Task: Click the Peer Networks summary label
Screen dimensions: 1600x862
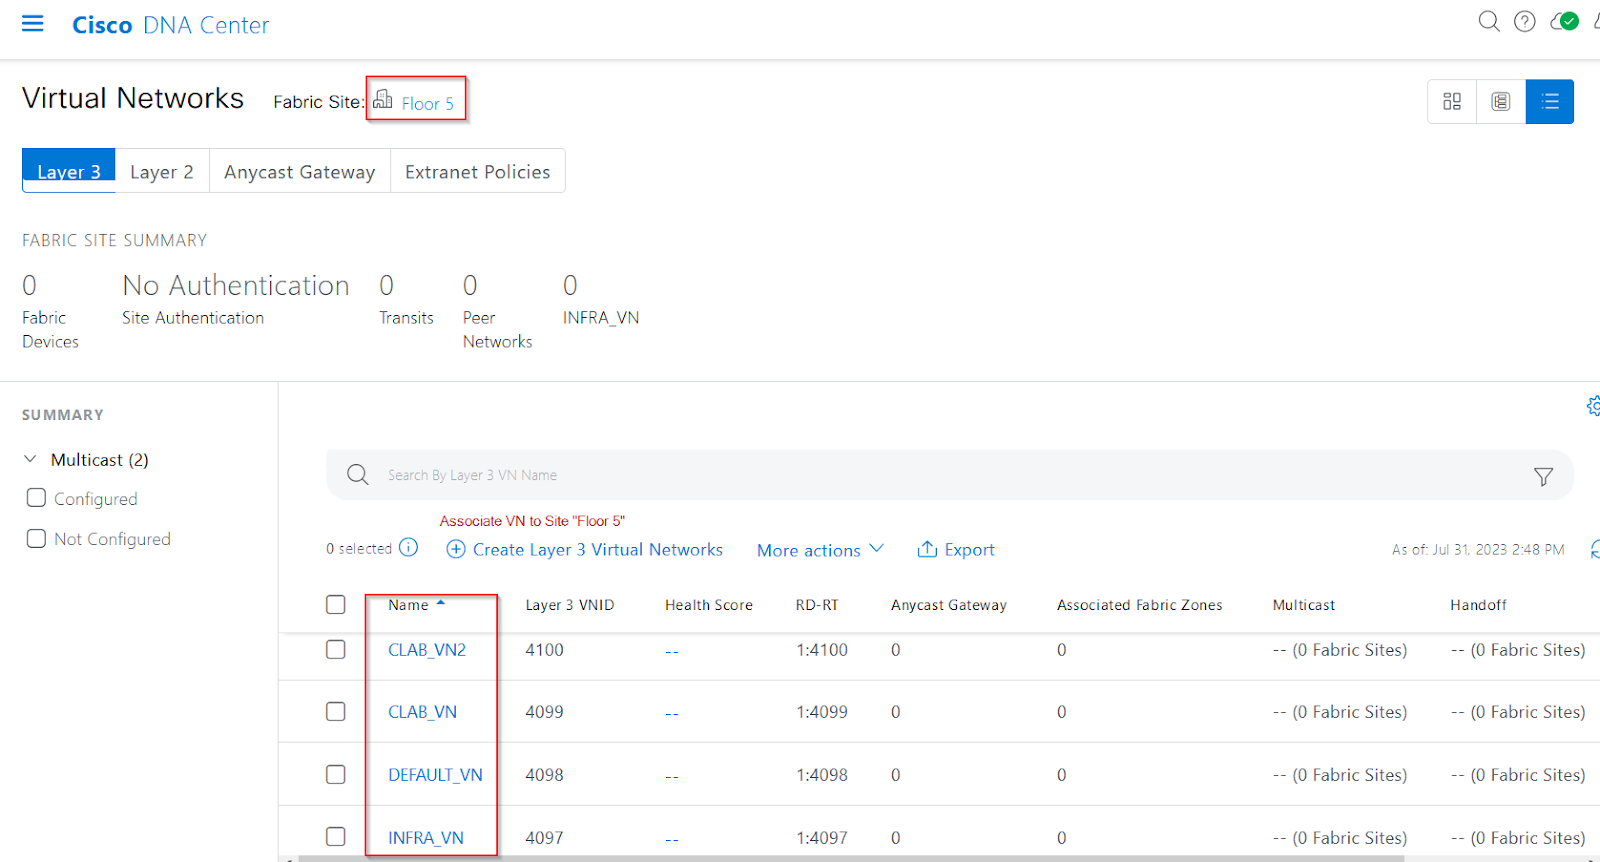Action: click(x=497, y=329)
